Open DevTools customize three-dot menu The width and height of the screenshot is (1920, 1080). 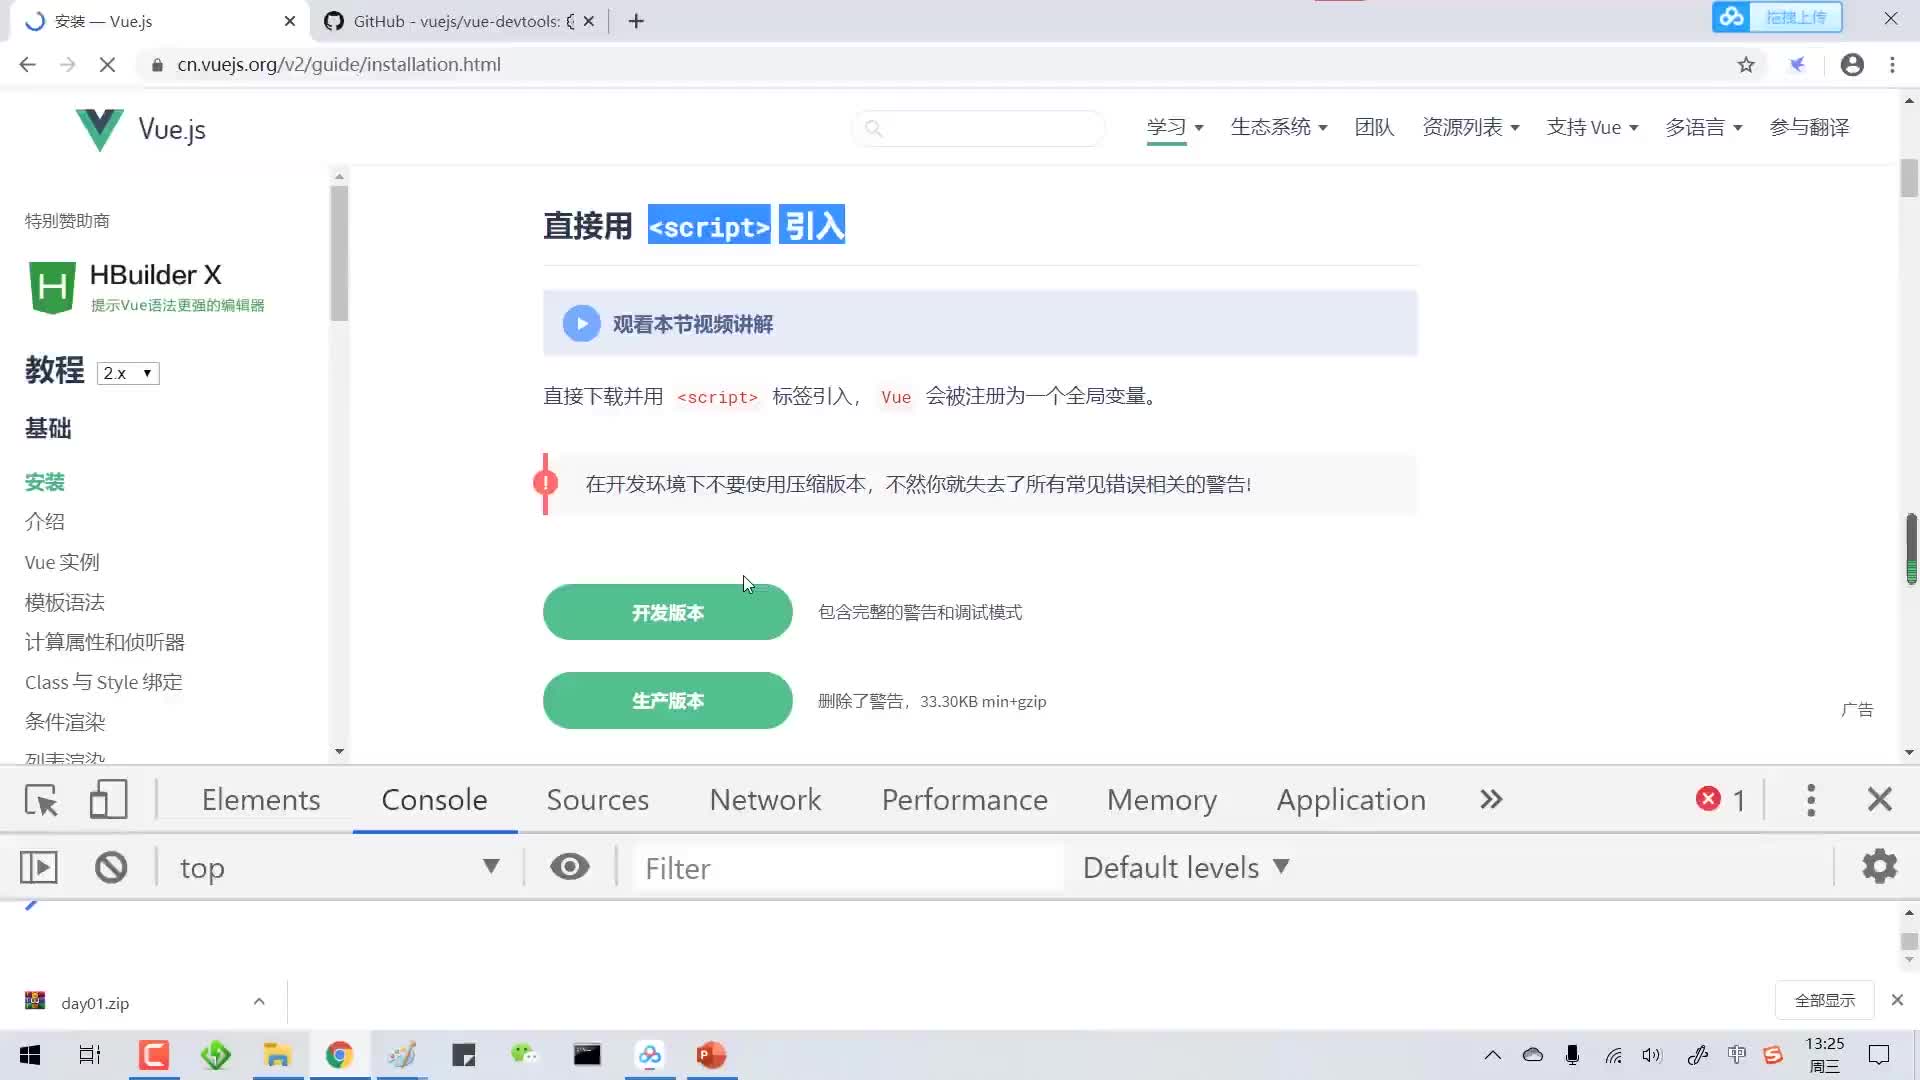click(x=1811, y=800)
